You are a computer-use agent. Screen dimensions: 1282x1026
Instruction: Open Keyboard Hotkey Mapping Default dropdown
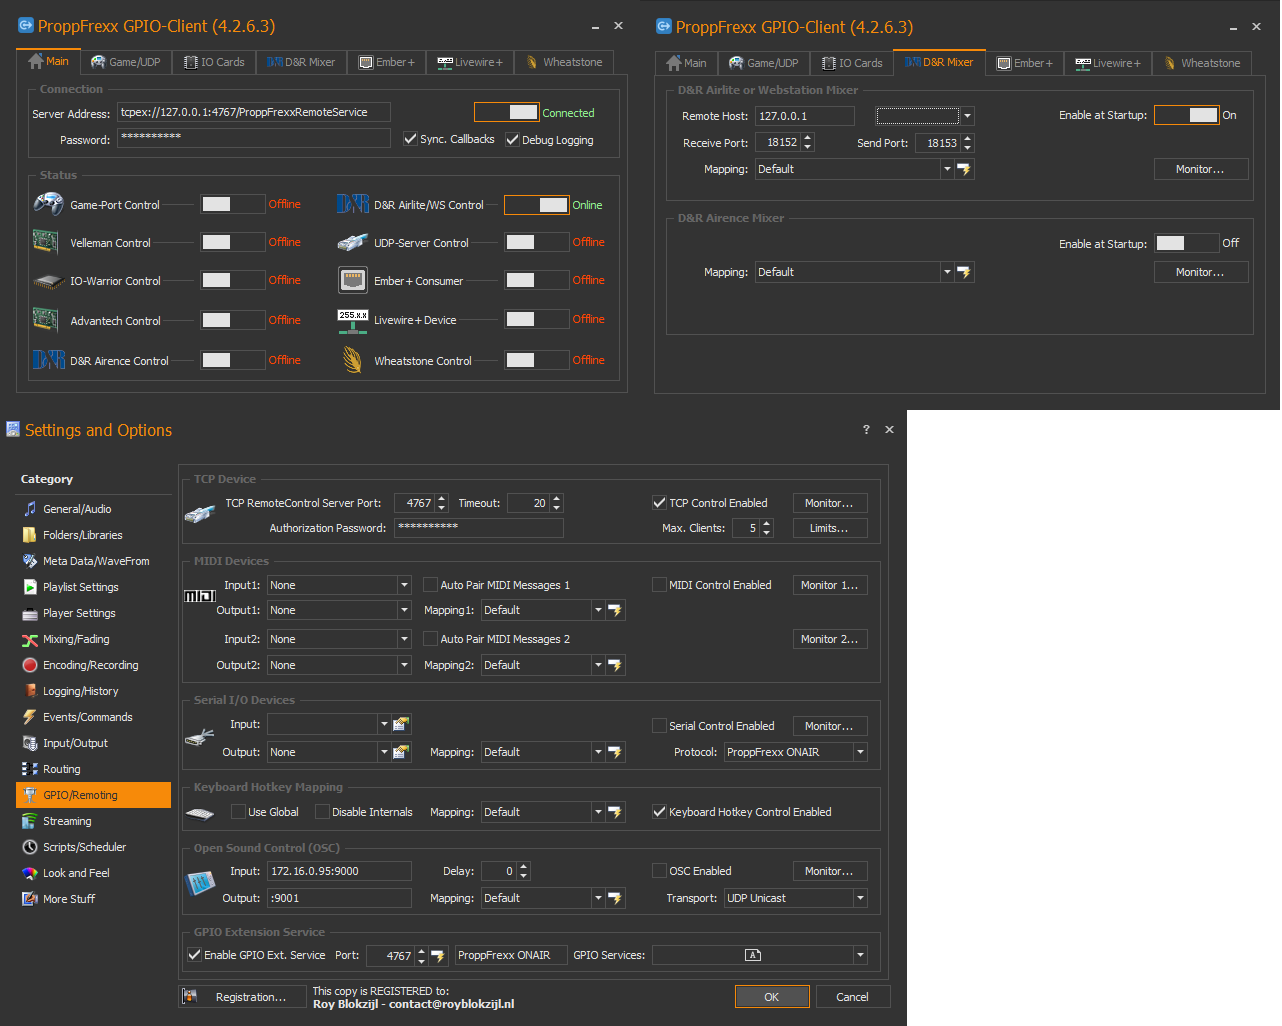(598, 812)
